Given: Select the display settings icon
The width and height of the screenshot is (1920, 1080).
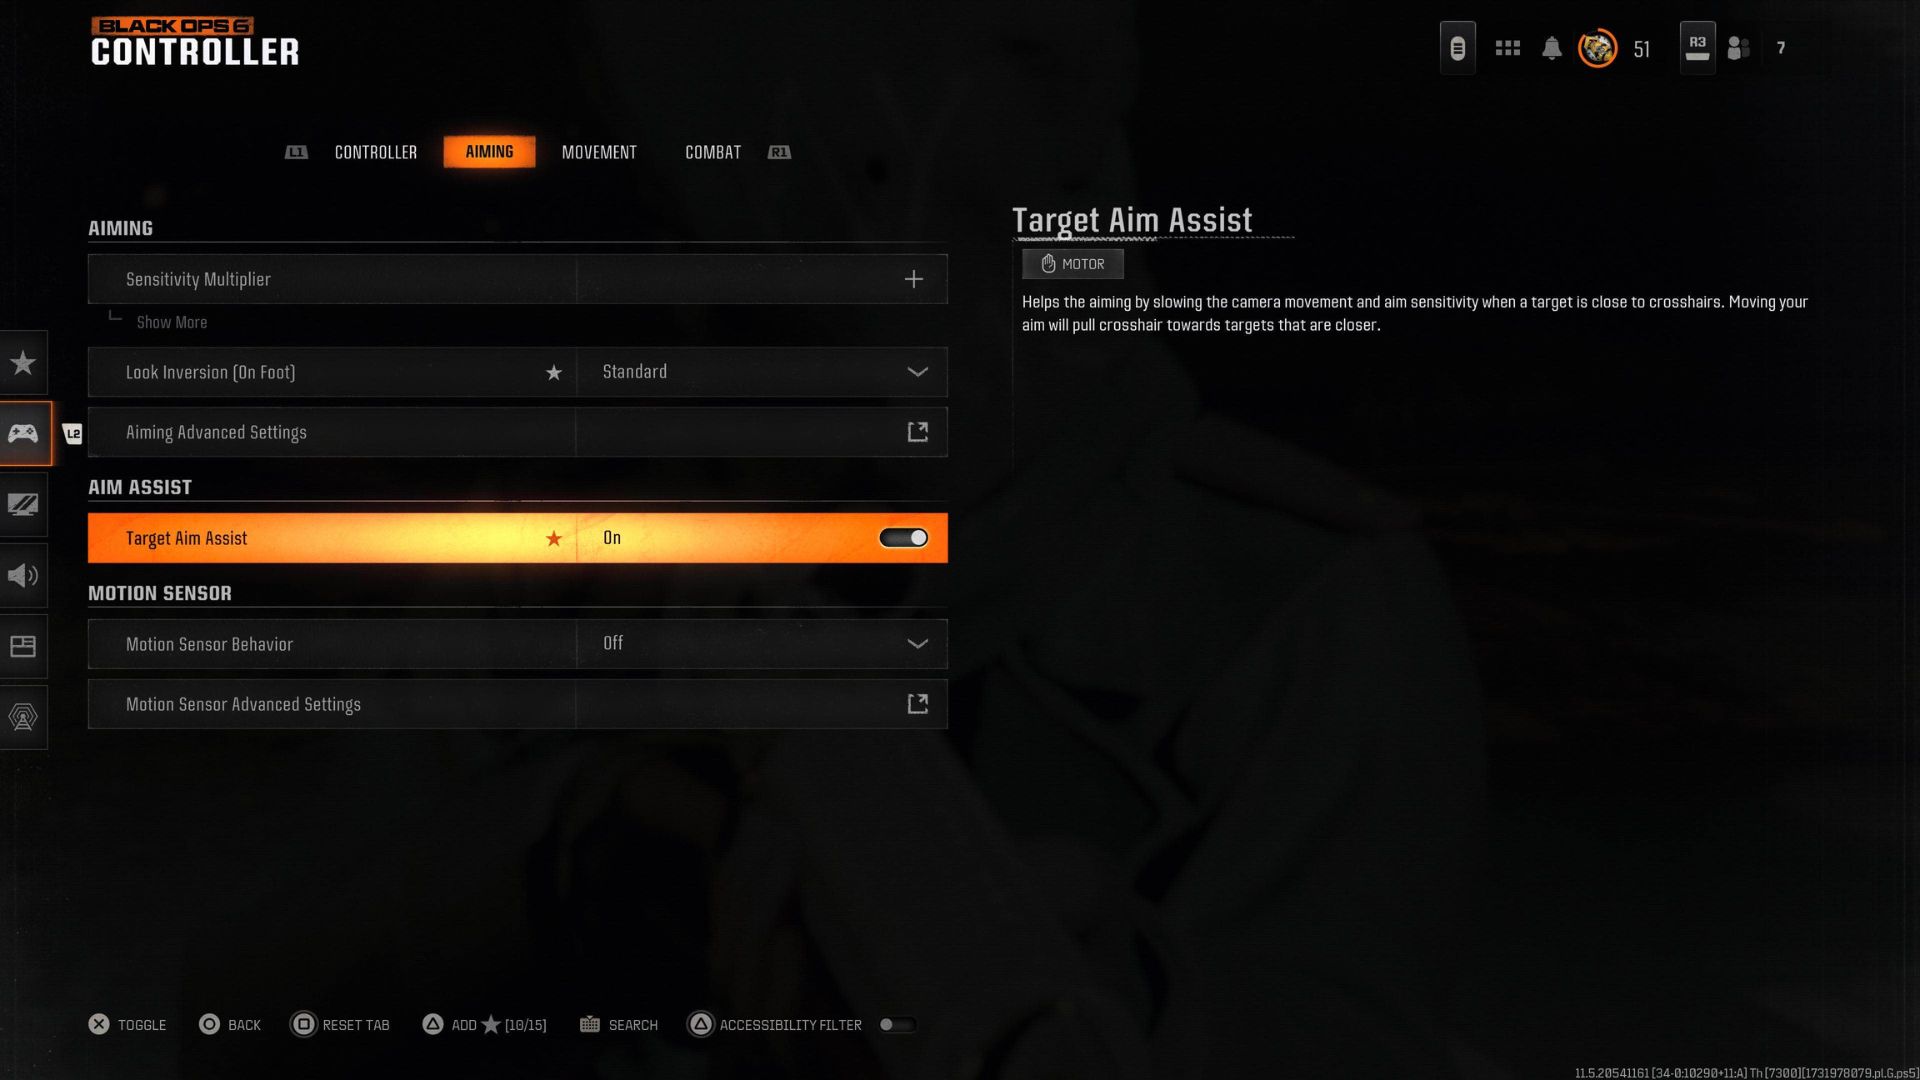Looking at the screenshot, I should pos(24,502).
